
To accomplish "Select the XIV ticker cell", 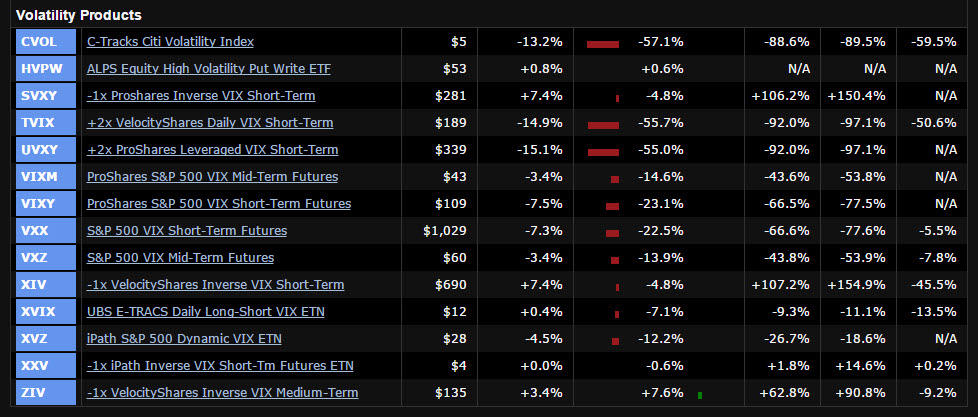I will pos(46,285).
